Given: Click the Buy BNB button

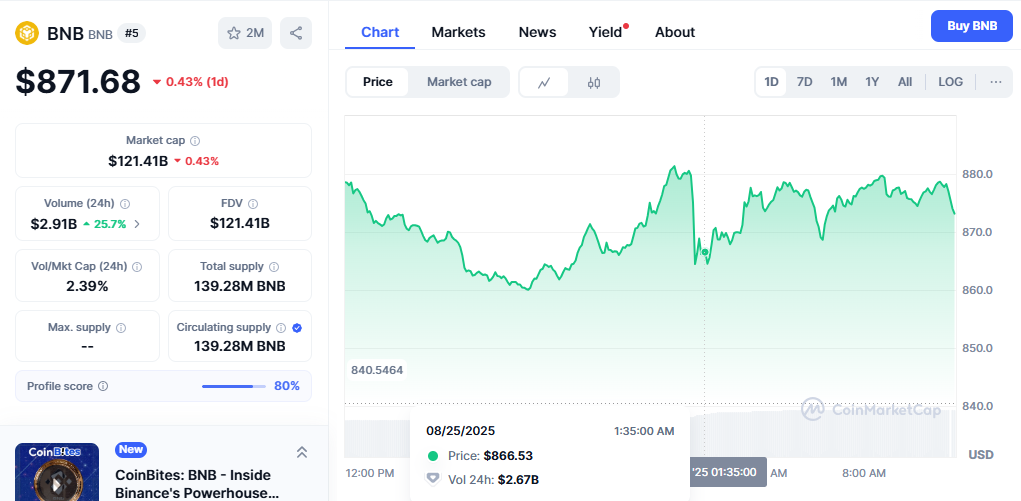Looking at the screenshot, I should coord(971,26).
